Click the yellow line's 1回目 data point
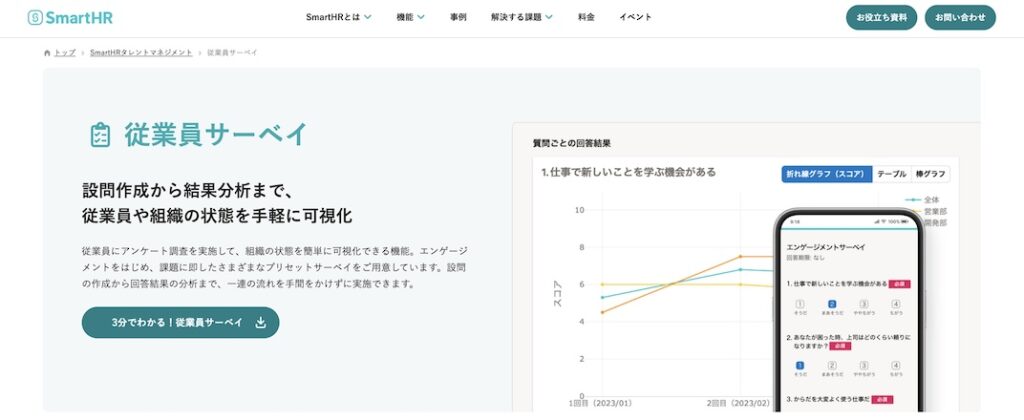1024x420 pixels. pos(602,284)
